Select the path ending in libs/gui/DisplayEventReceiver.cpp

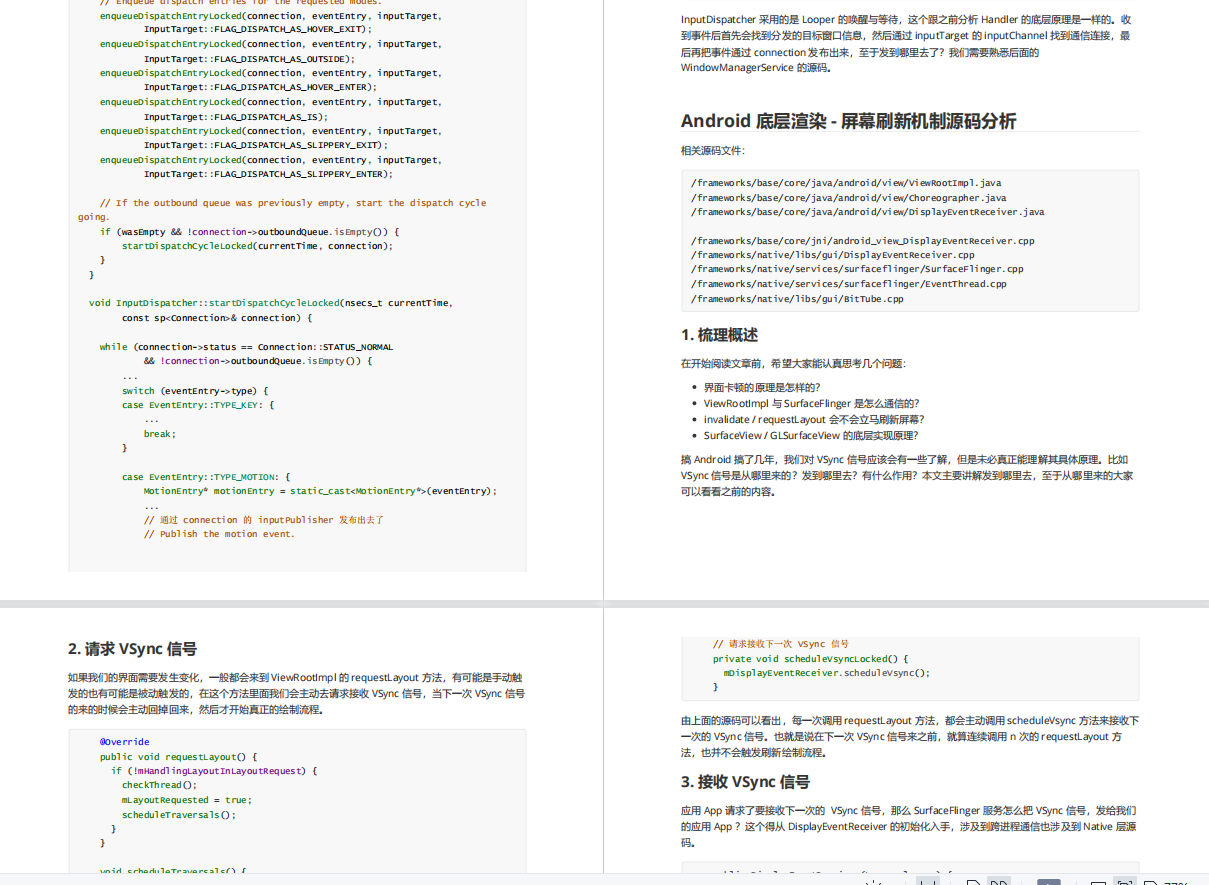point(832,255)
